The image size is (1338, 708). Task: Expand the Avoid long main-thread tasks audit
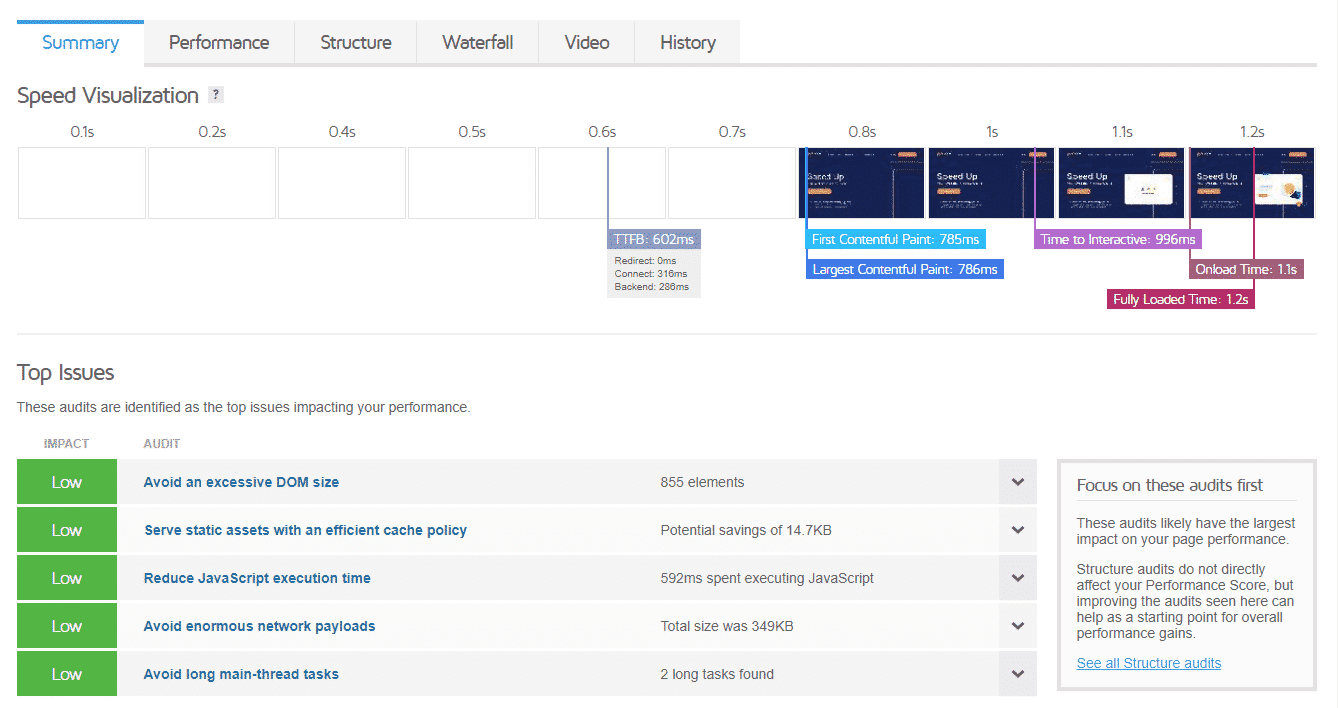[1017, 673]
